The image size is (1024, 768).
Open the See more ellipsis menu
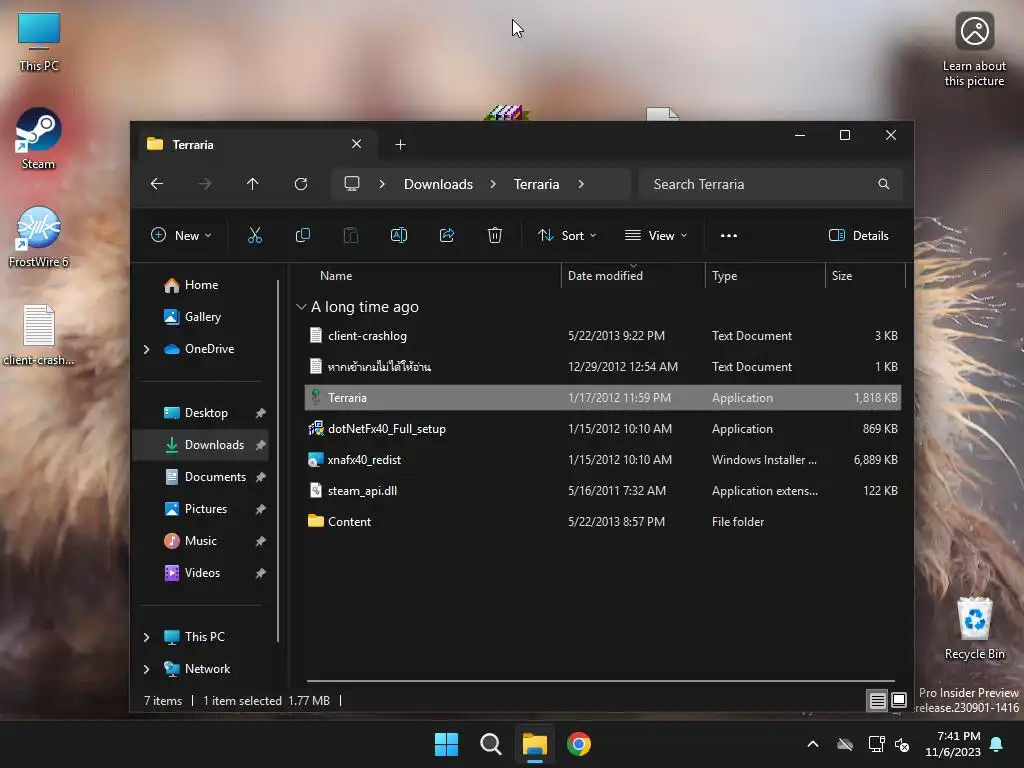pos(729,236)
